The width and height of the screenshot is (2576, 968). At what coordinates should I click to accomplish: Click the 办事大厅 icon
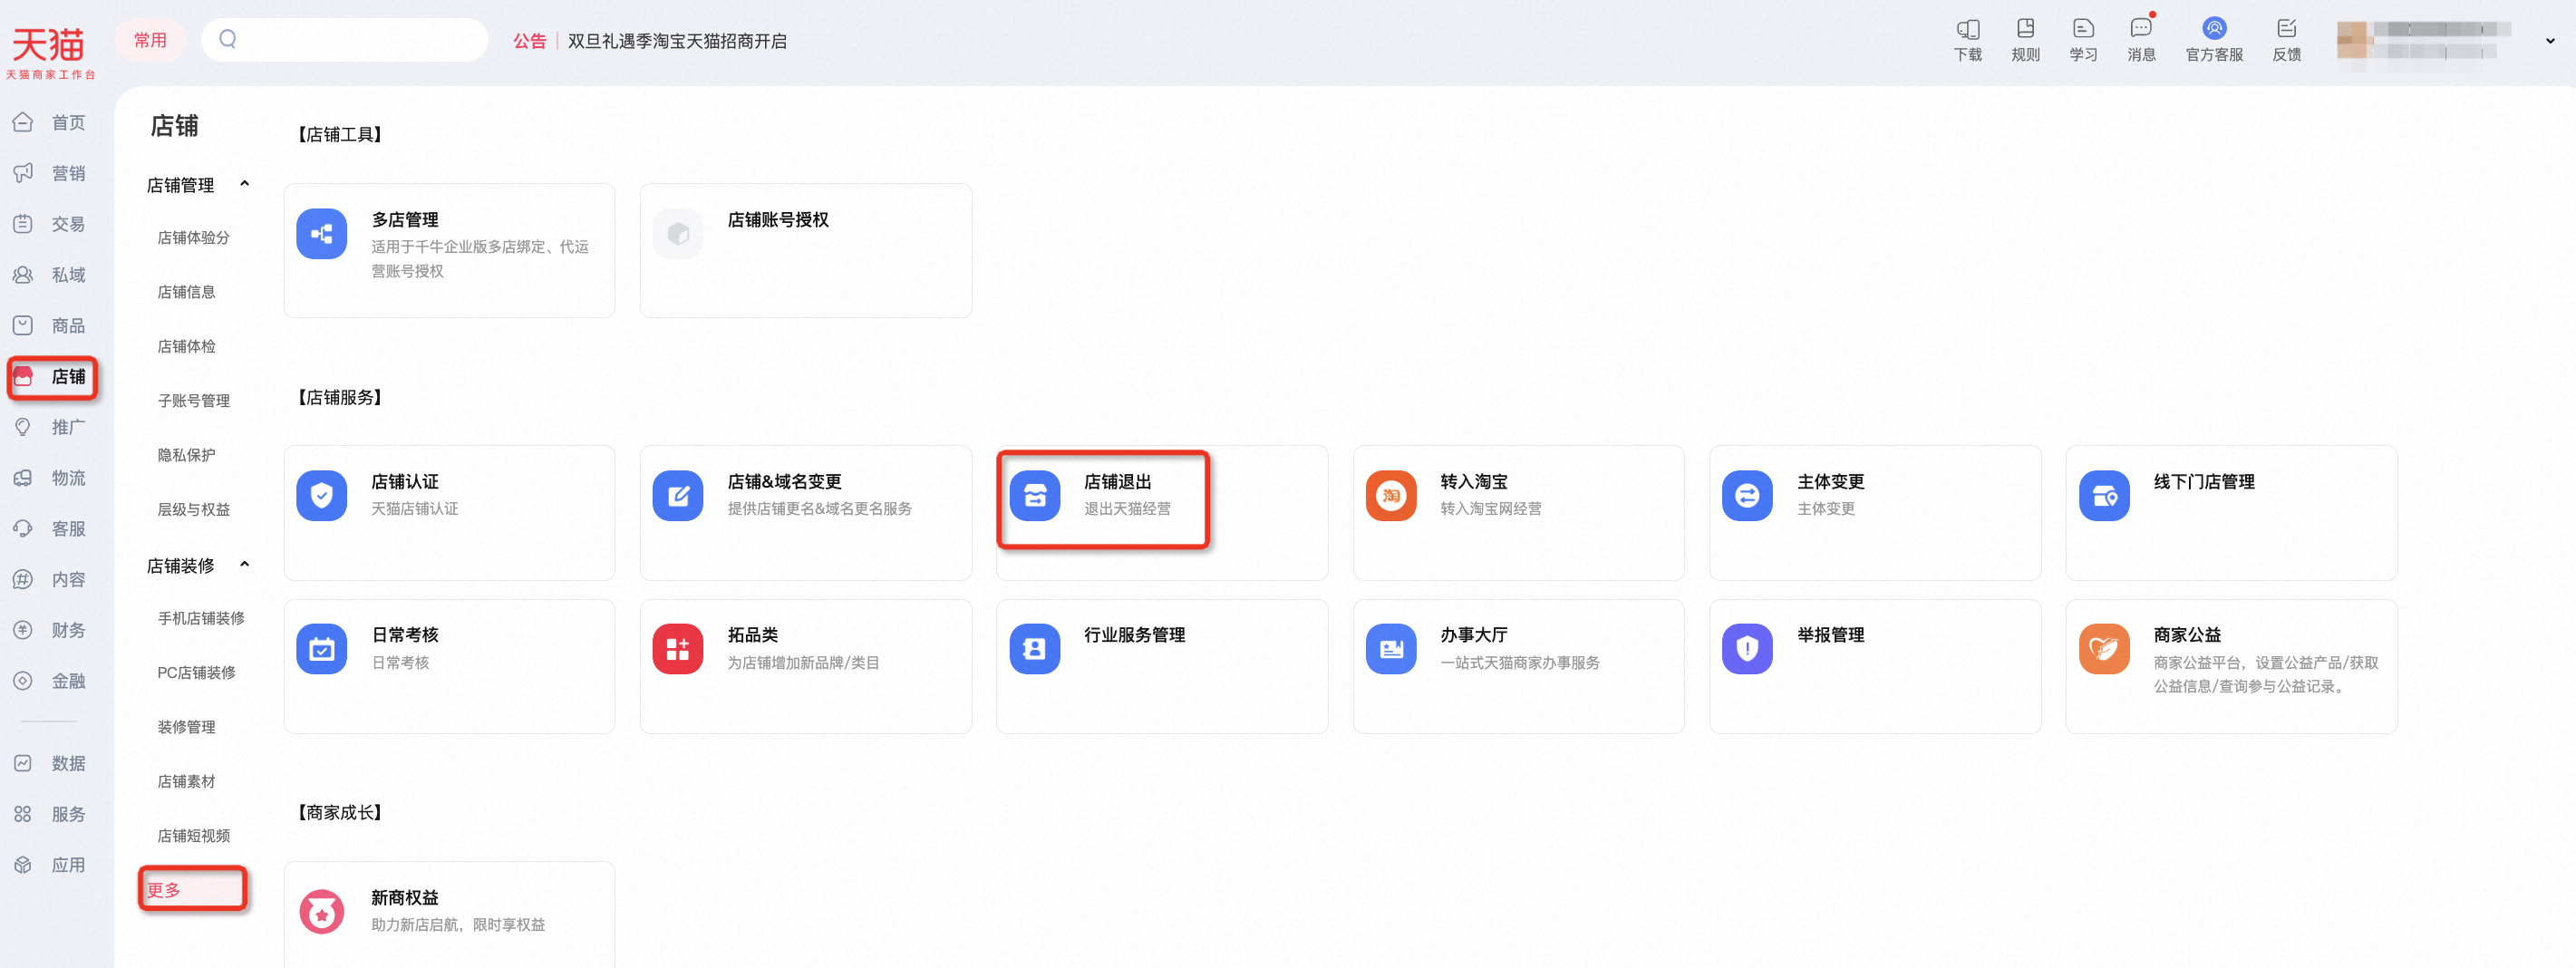[1391, 649]
